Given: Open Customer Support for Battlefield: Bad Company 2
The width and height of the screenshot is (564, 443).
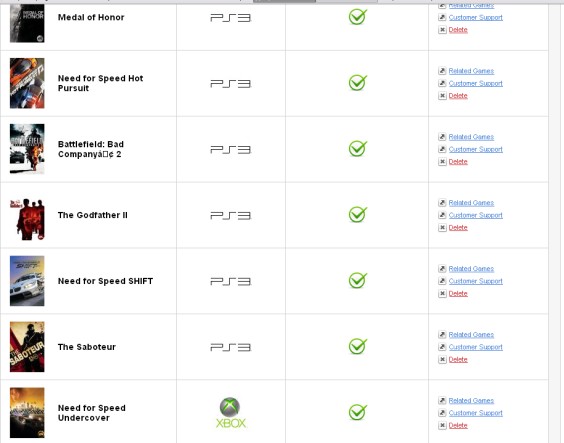Looking at the screenshot, I should [476, 149].
